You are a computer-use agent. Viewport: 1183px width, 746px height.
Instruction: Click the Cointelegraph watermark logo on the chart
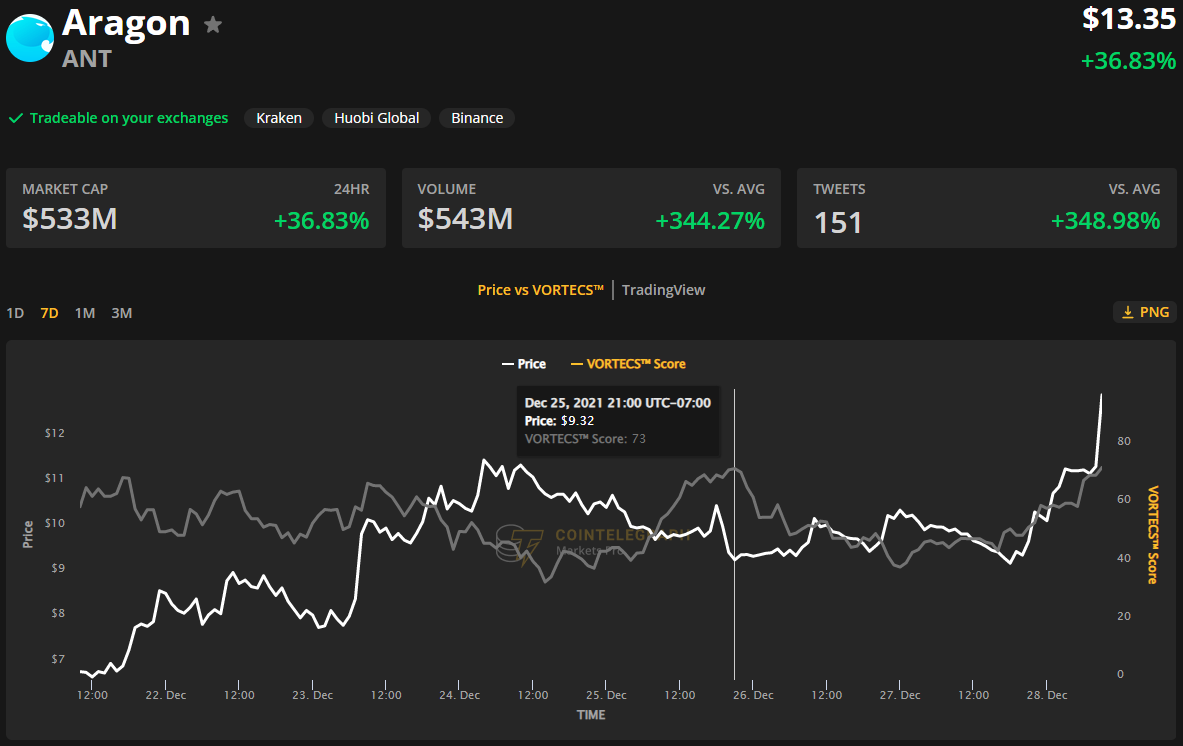coord(521,543)
